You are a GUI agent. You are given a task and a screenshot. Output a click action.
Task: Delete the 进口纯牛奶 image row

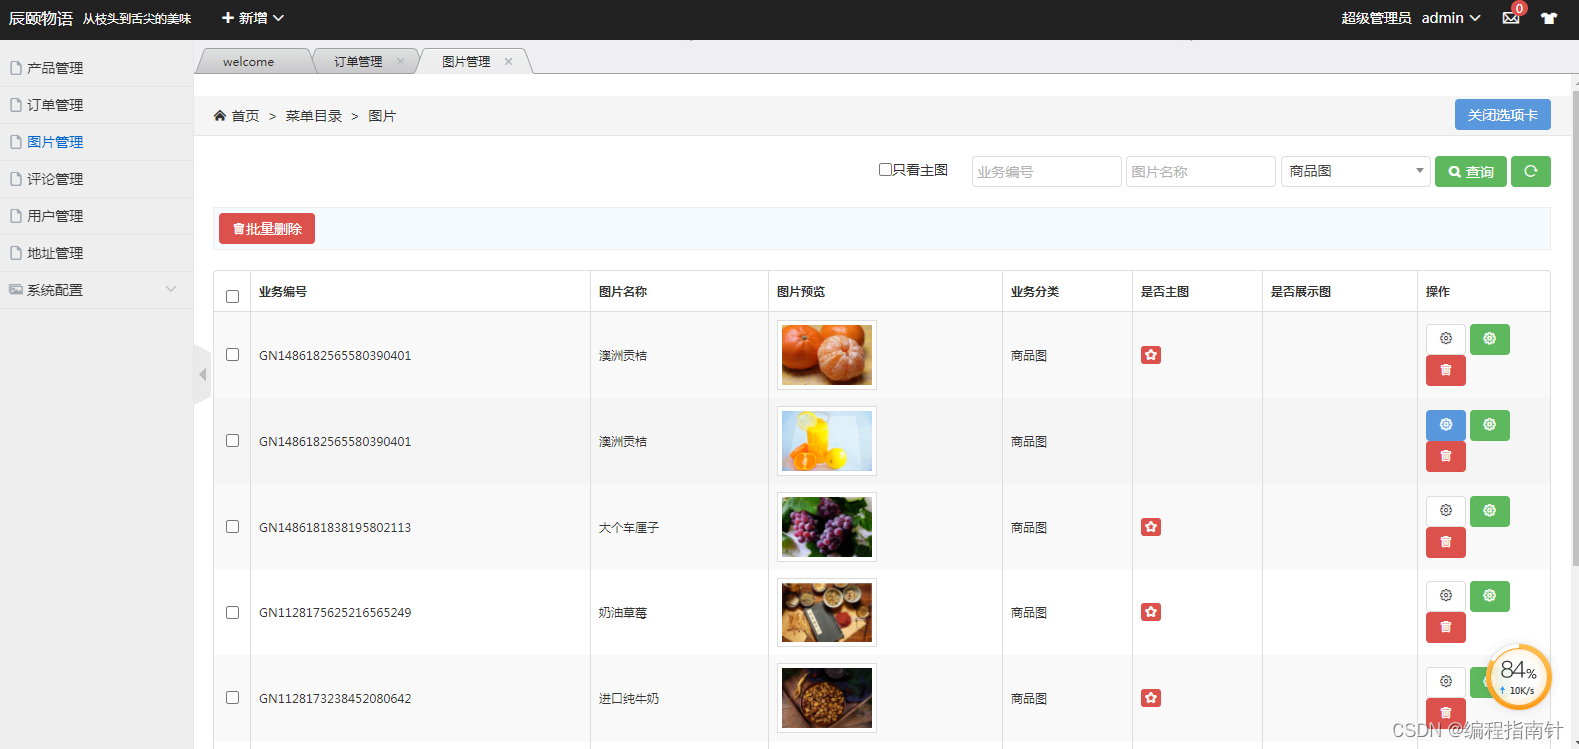[x=1446, y=713]
